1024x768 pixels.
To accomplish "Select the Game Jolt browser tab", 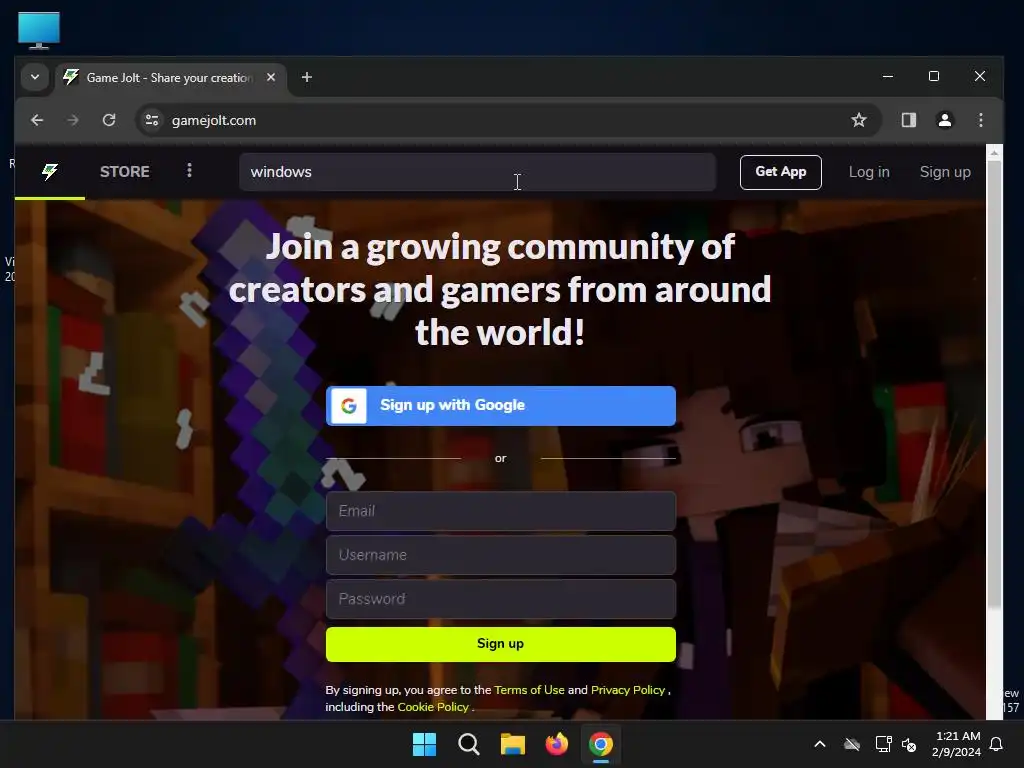I will (170, 78).
